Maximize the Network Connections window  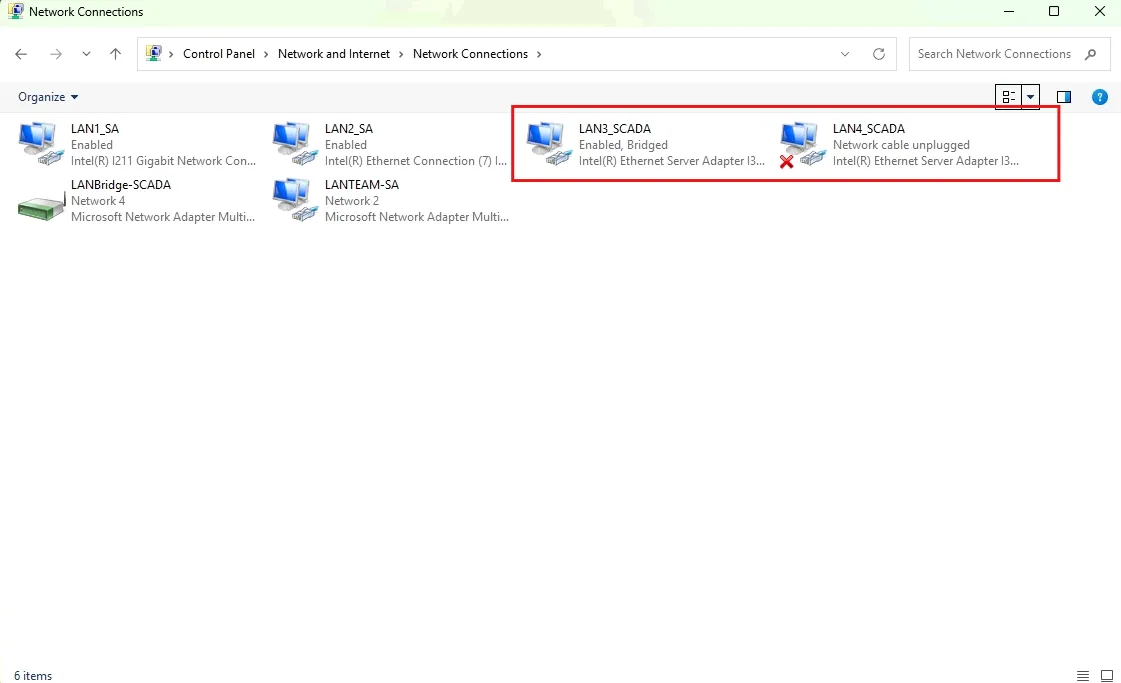(x=1054, y=11)
